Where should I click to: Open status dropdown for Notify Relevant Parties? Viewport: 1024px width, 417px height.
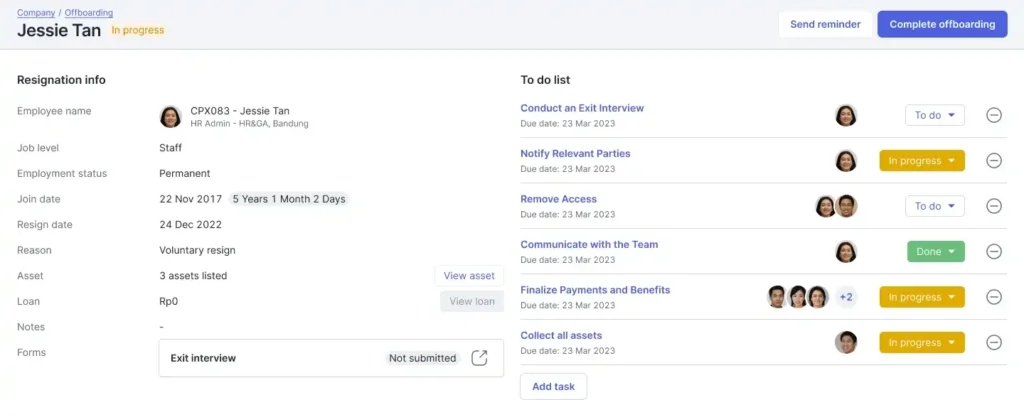921,161
